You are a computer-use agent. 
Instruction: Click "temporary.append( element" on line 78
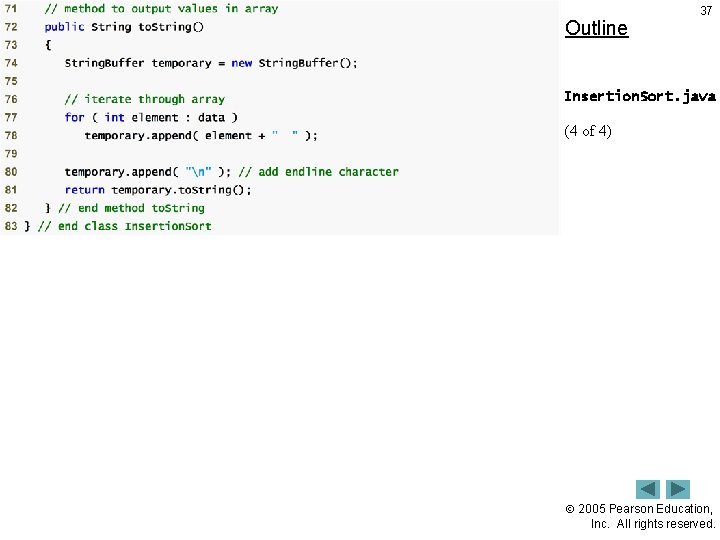(168, 135)
